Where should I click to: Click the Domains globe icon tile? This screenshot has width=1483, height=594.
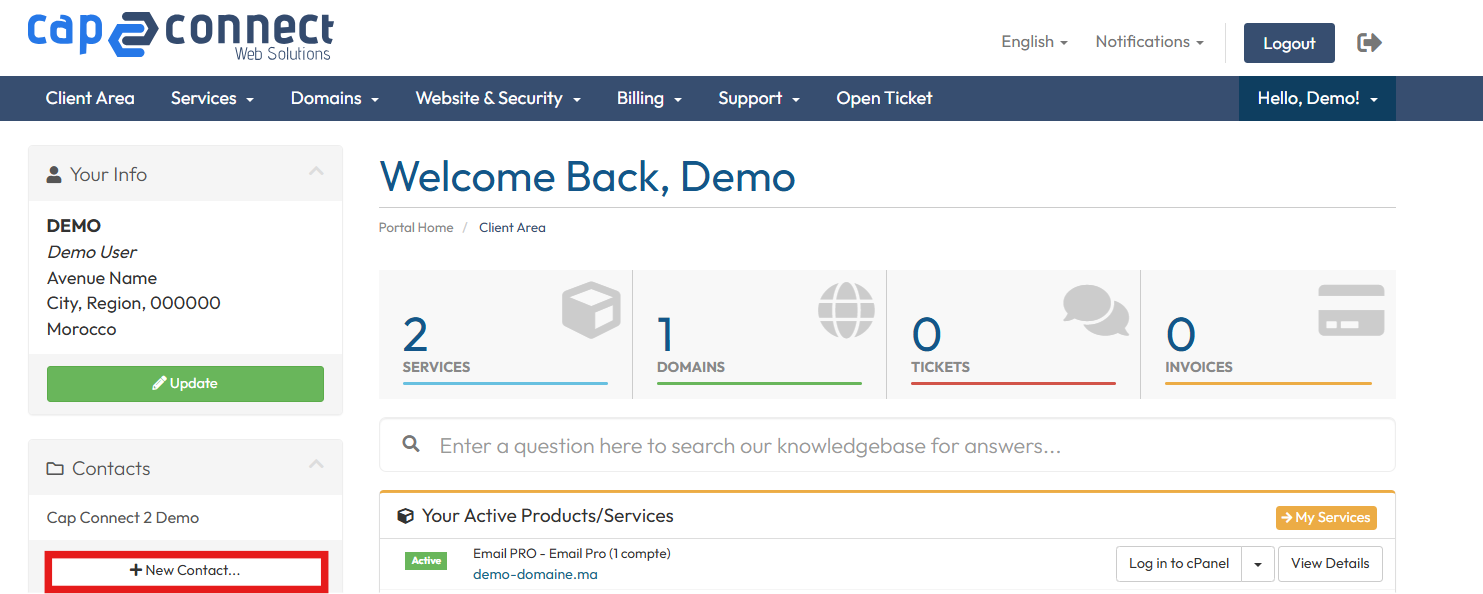760,335
